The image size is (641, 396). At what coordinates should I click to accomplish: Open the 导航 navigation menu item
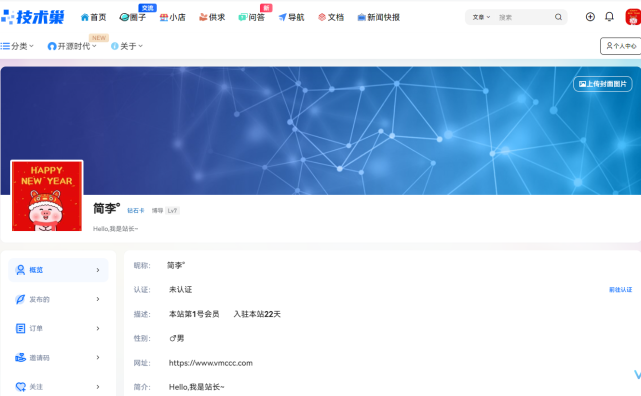pyautogui.click(x=291, y=17)
